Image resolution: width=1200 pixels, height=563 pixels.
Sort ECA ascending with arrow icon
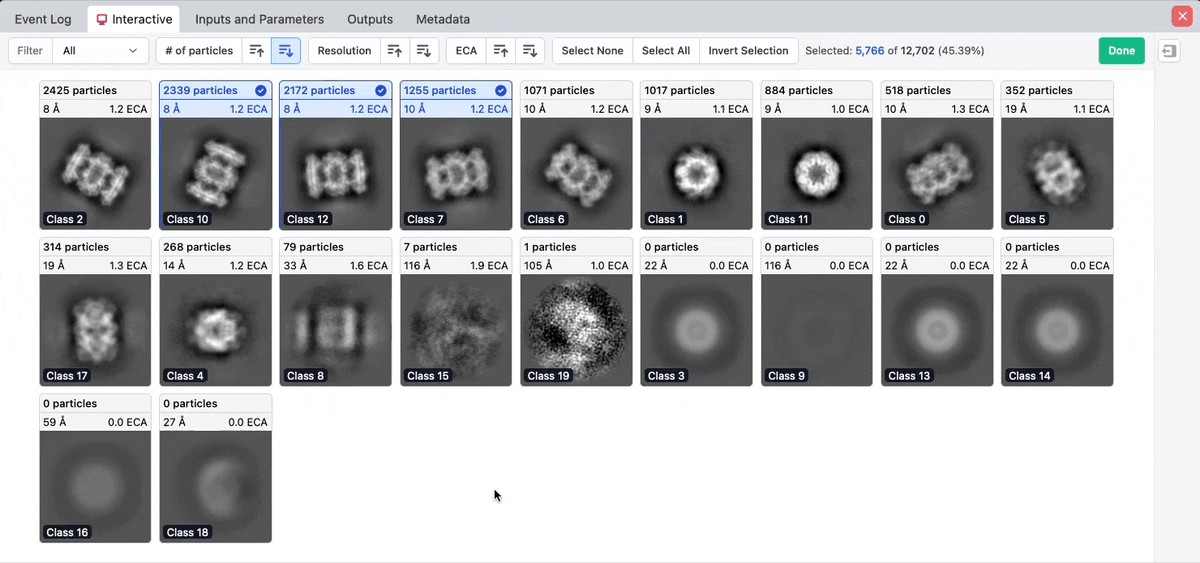pyautogui.click(x=502, y=51)
